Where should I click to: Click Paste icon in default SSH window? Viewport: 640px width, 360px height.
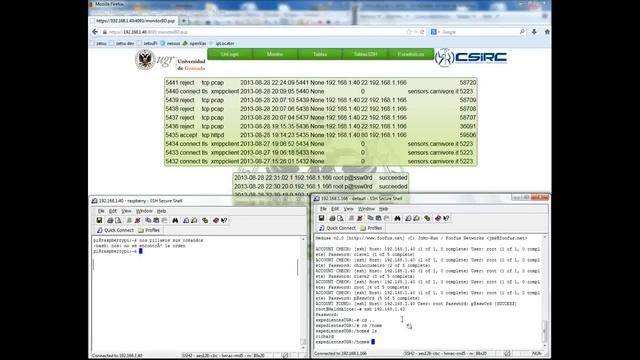(378, 218)
